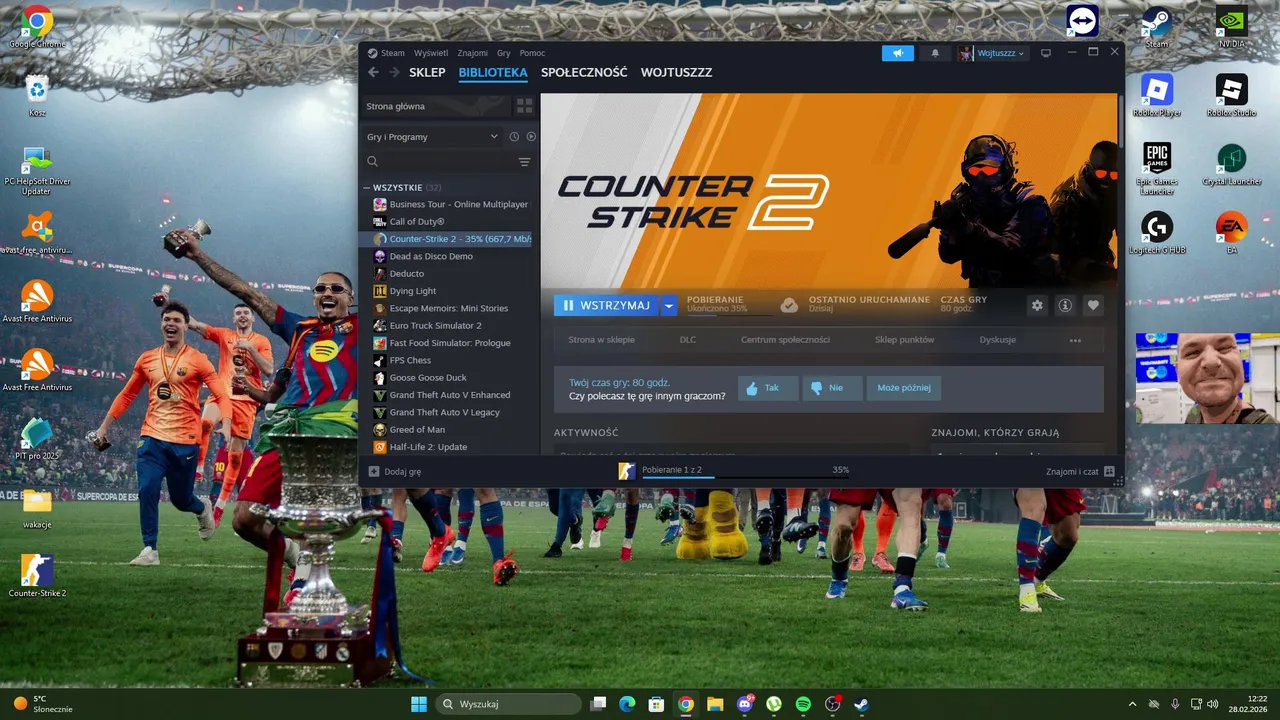The width and height of the screenshot is (1280, 720).
Task: Open the DLC link
Action: tap(688, 340)
